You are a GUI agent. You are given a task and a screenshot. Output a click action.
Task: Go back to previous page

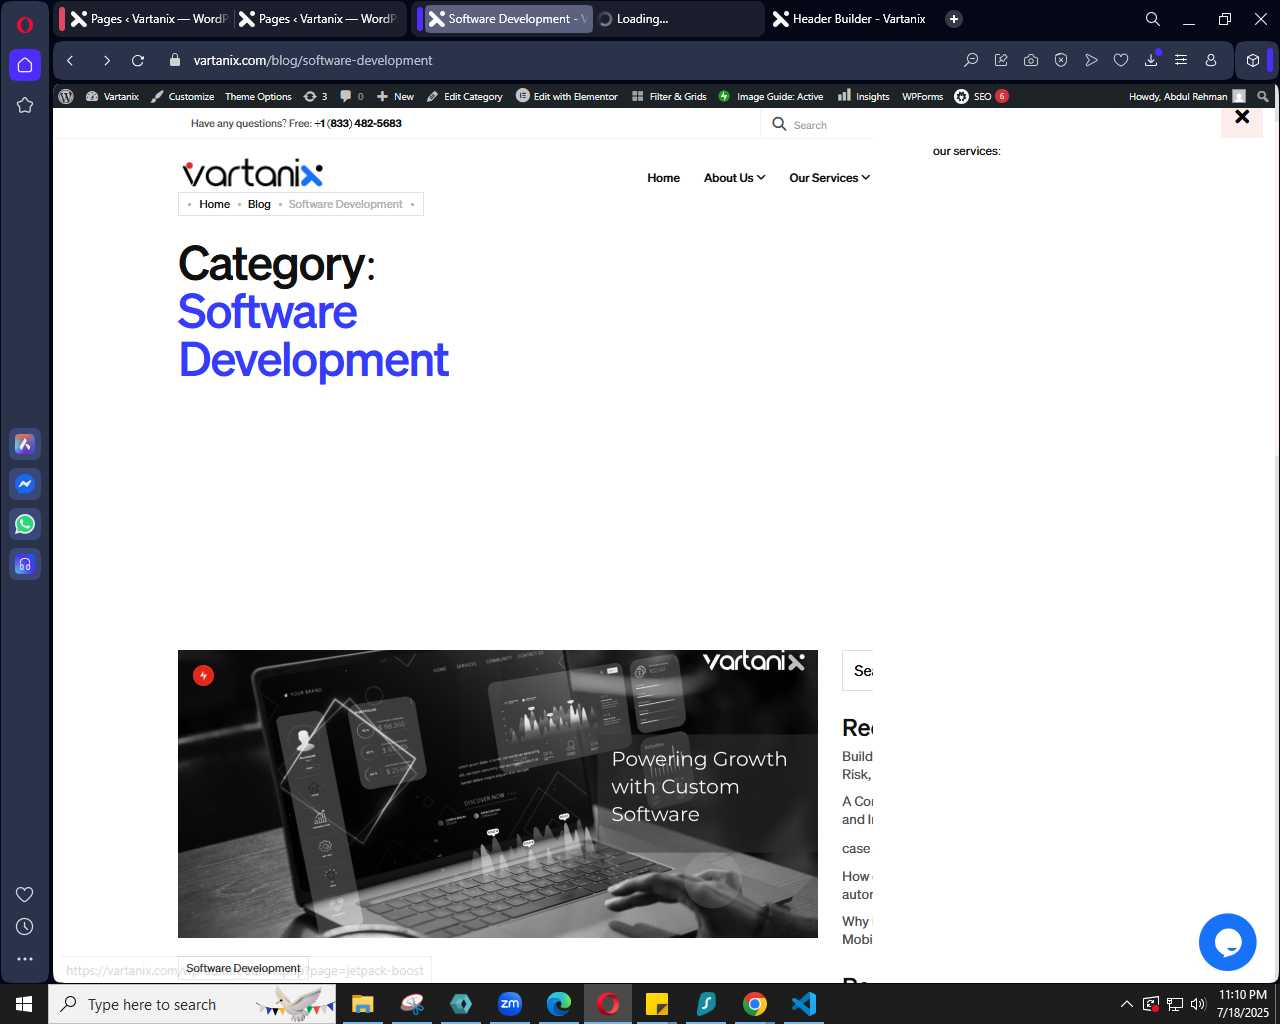click(70, 60)
